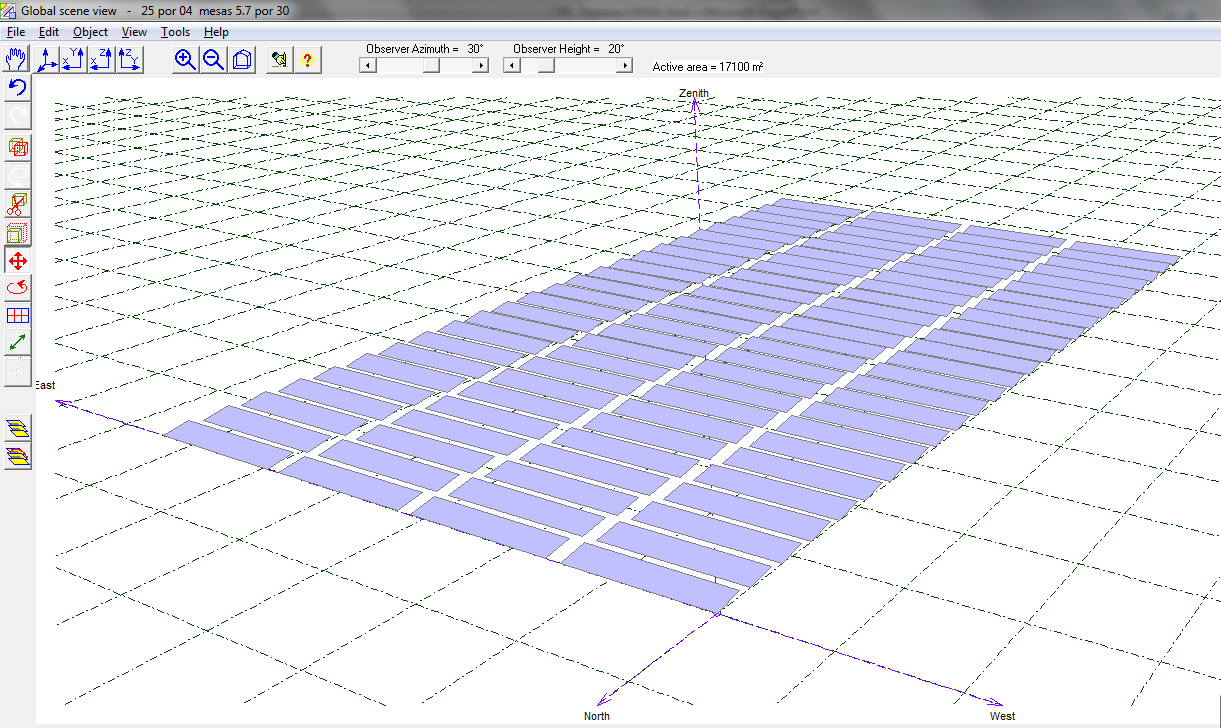Image resolution: width=1221 pixels, height=728 pixels.
Task: Decrease Observer Height with left arrow
Action: 510,65
